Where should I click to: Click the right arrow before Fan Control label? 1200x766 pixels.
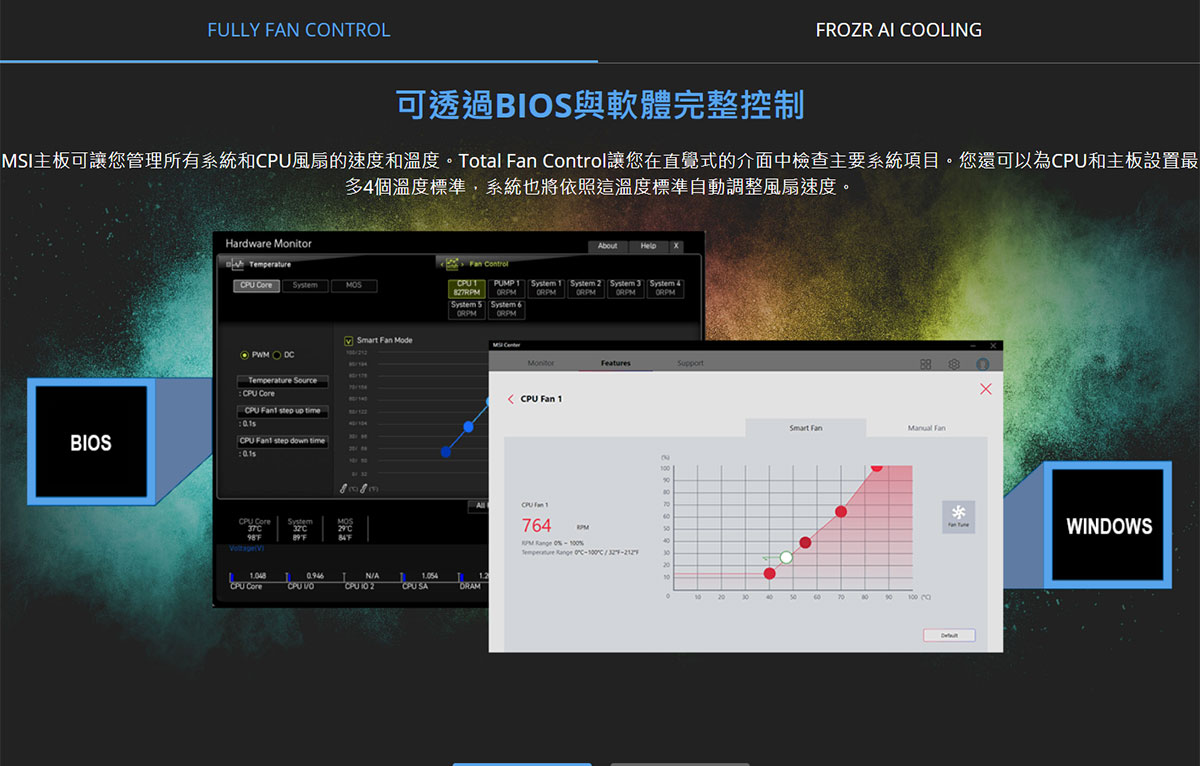point(464,264)
